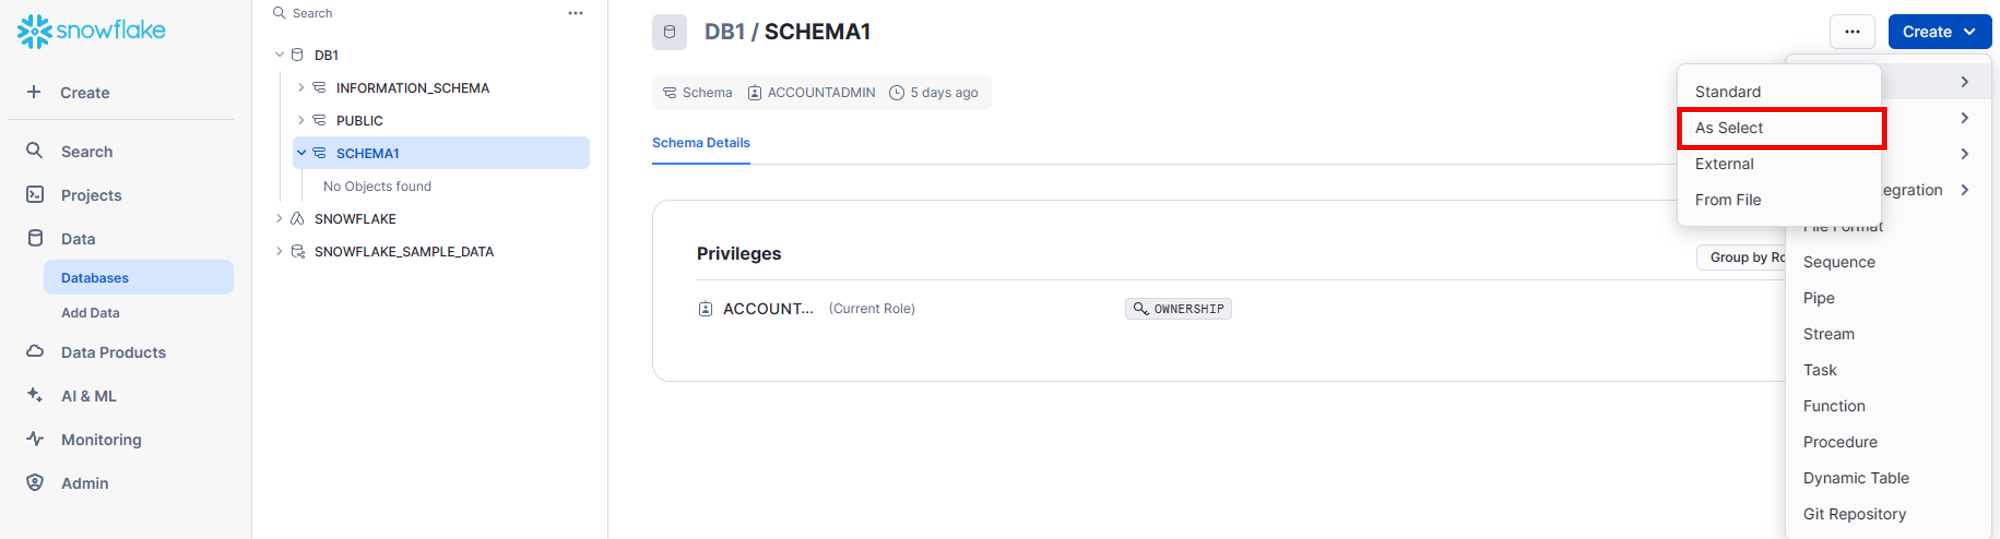The image size is (2000, 539).
Task: Collapse the DB1 database tree
Action: (280, 55)
